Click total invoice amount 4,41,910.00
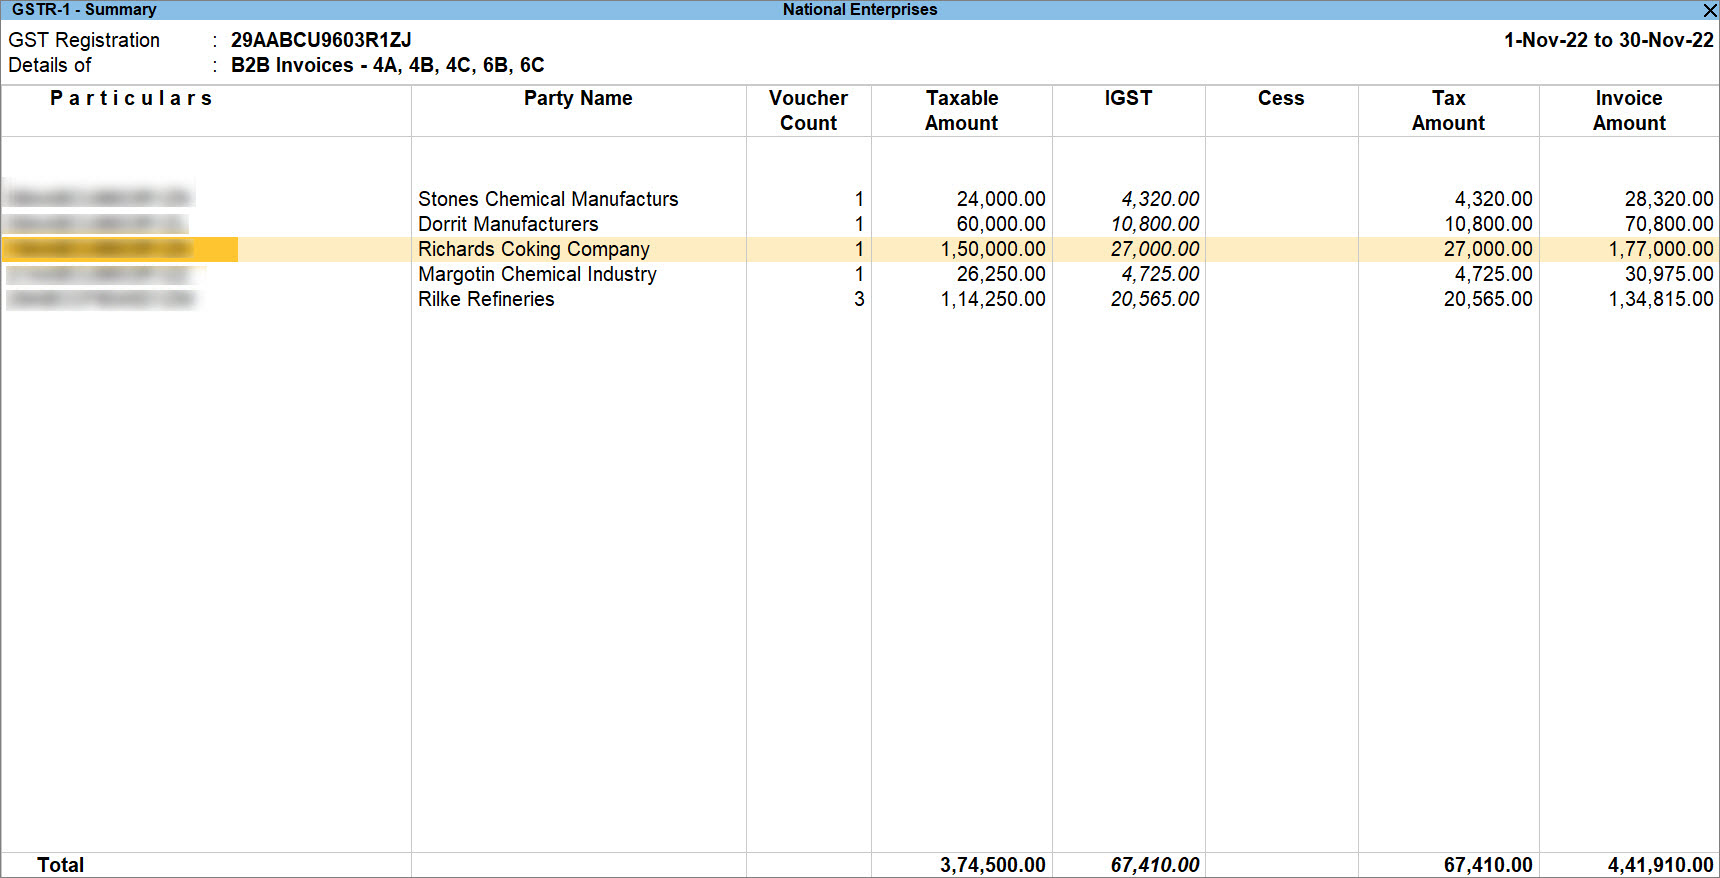 [1661, 865]
